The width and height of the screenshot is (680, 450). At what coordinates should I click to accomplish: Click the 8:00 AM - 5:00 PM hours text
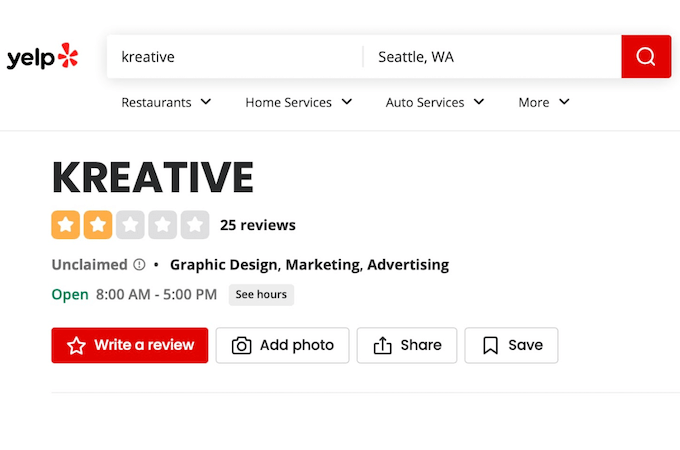156,294
